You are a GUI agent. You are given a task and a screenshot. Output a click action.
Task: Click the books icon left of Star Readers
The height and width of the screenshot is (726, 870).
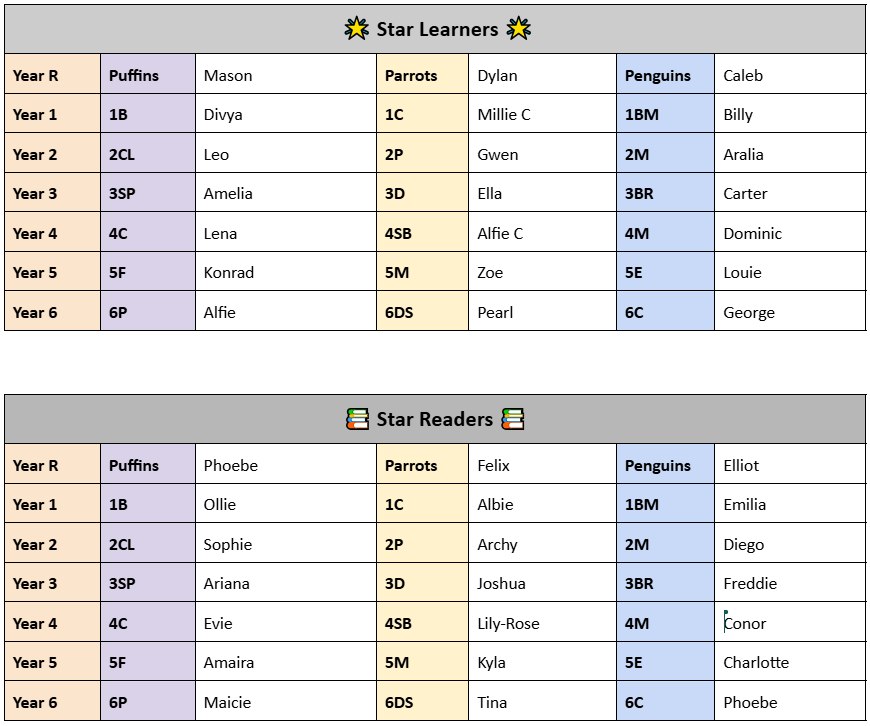[x=357, y=419]
